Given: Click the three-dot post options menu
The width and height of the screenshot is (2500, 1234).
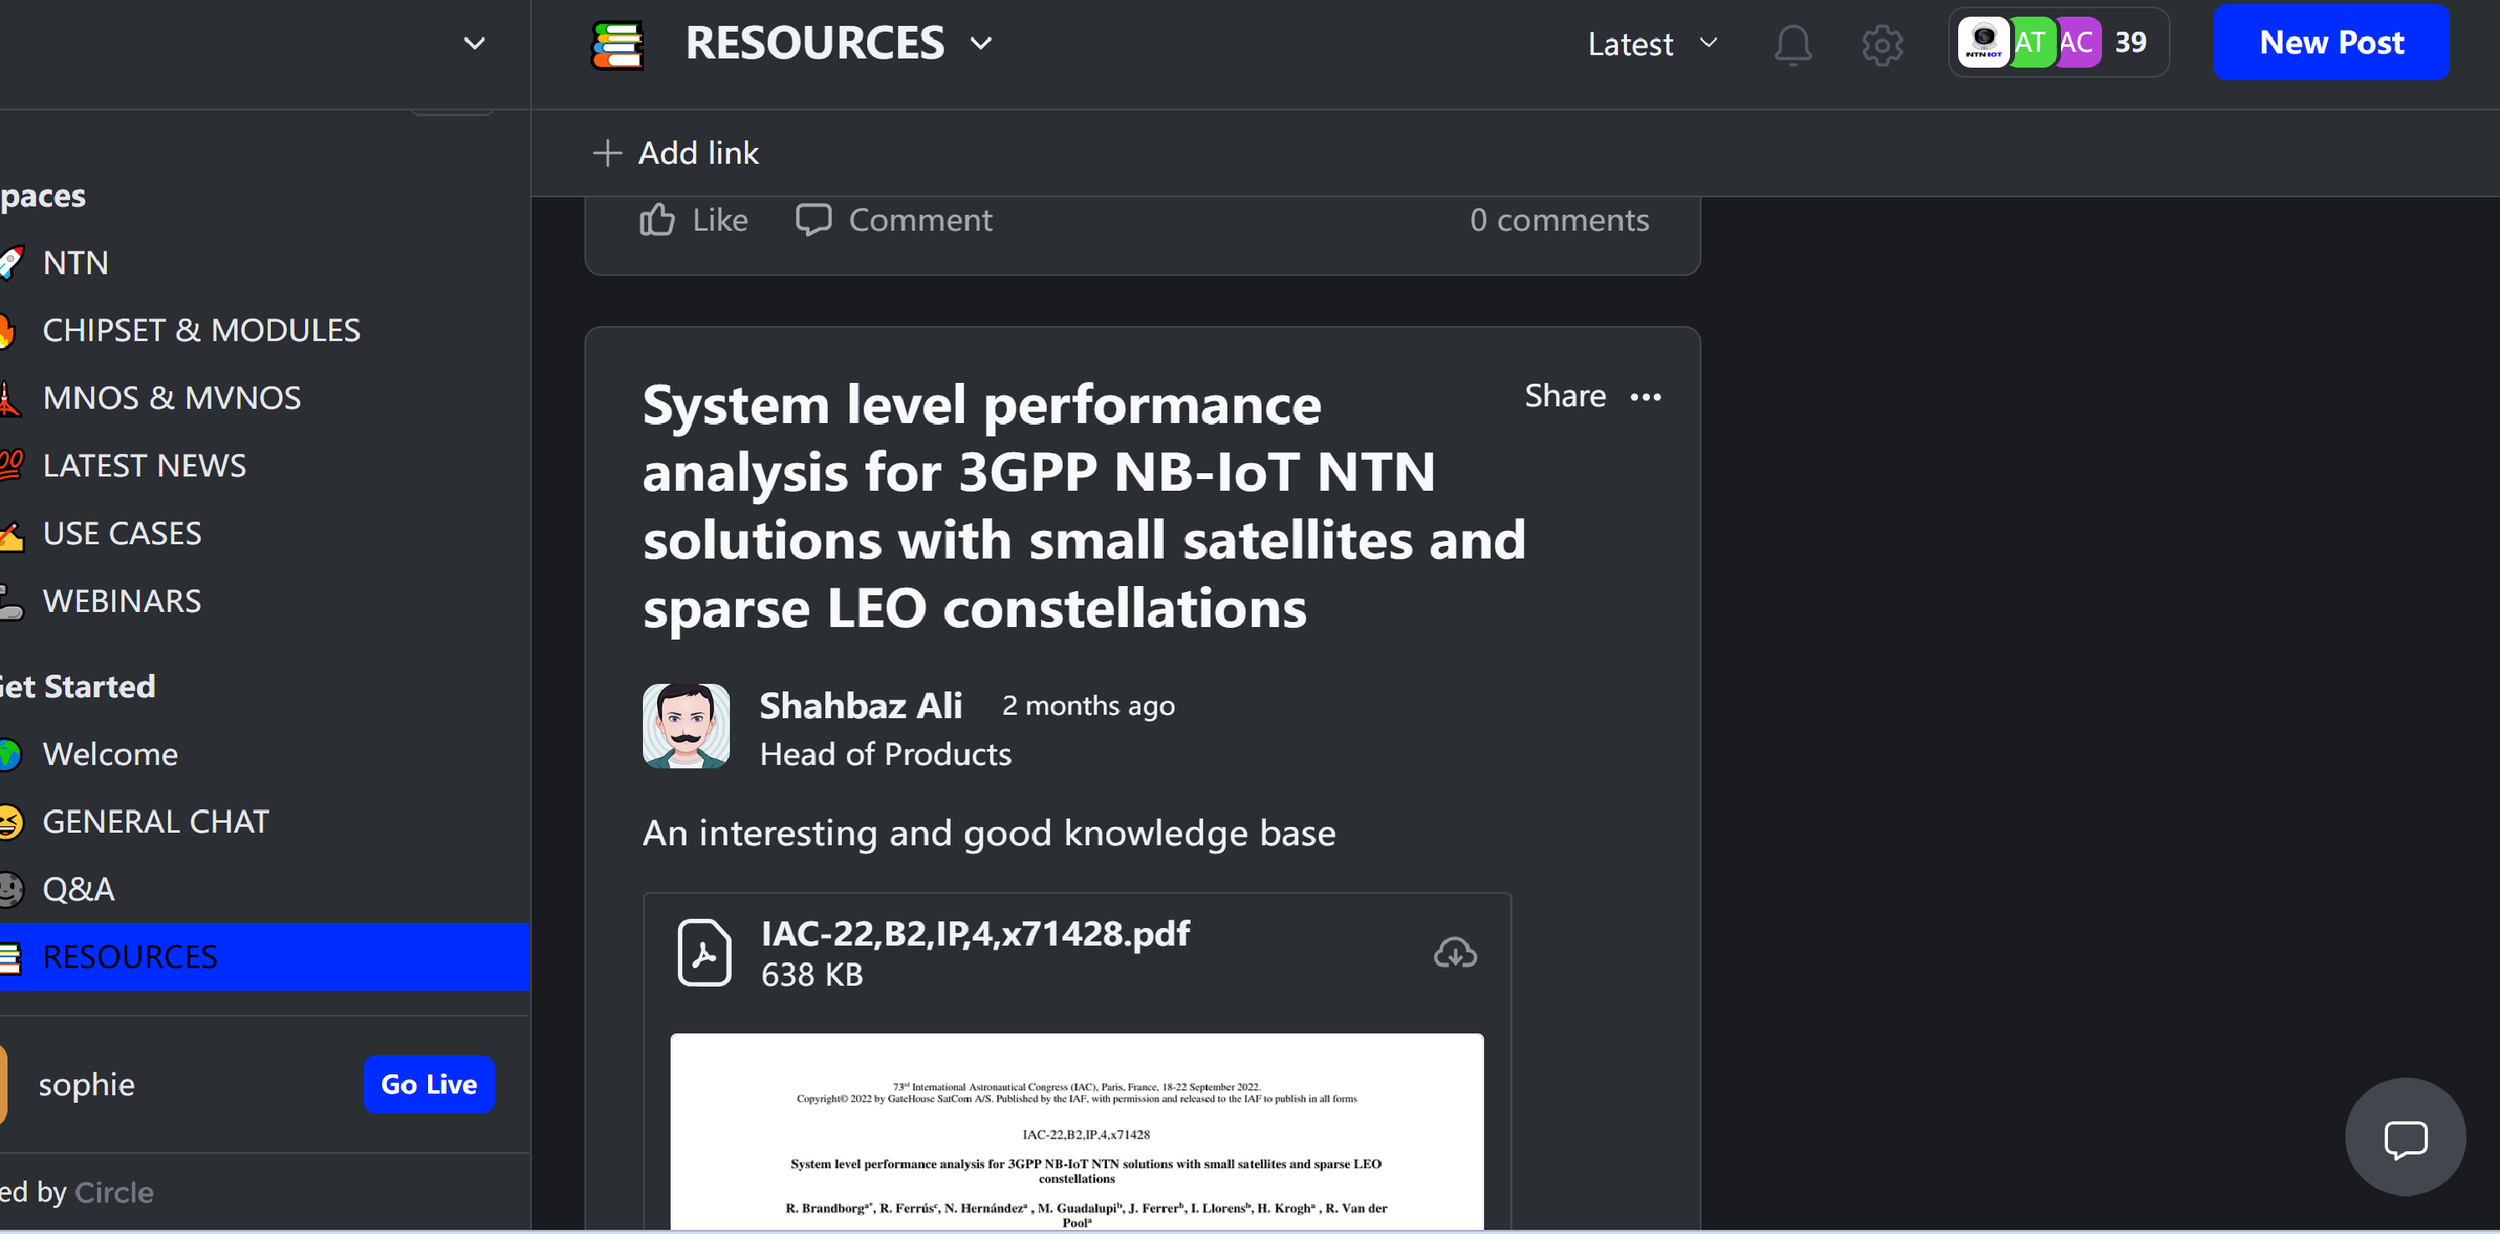Looking at the screenshot, I should click(x=1645, y=397).
